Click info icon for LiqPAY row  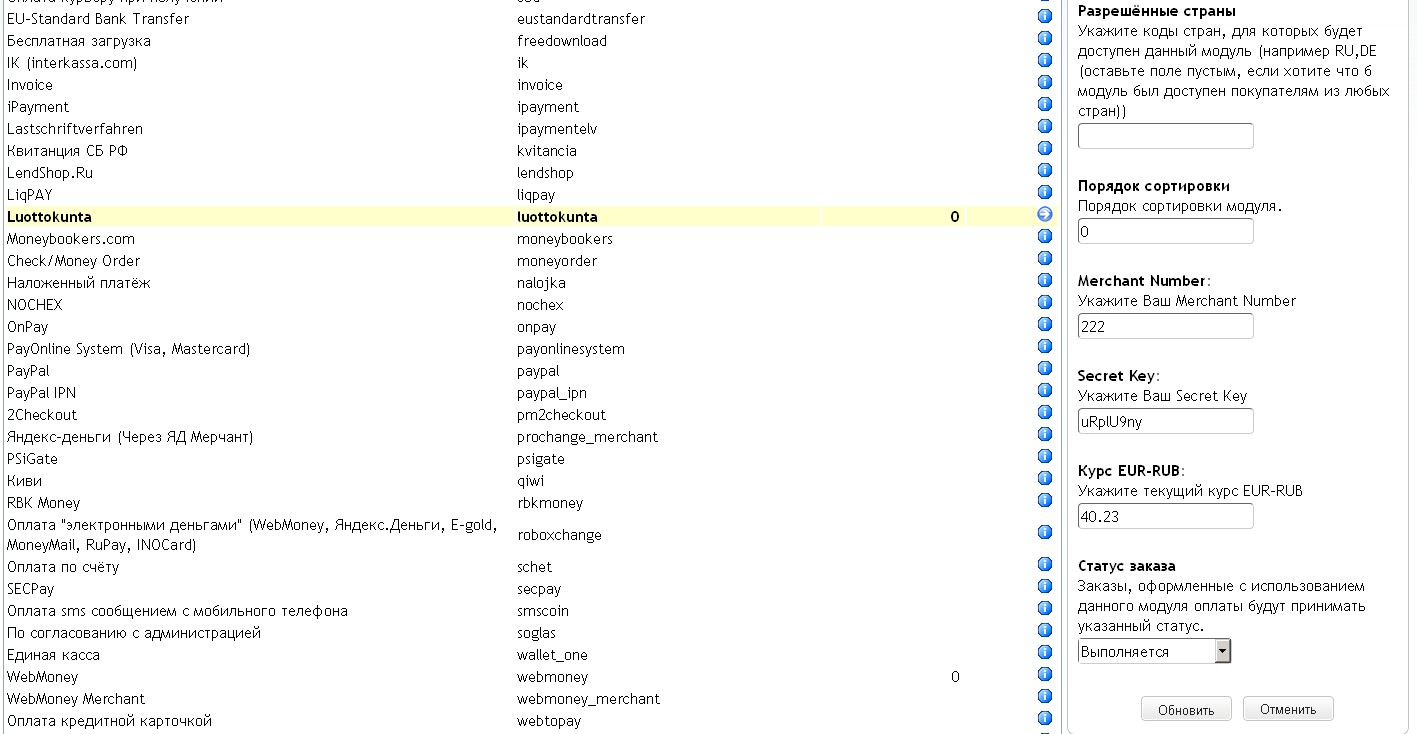click(x=1045, y=192)
